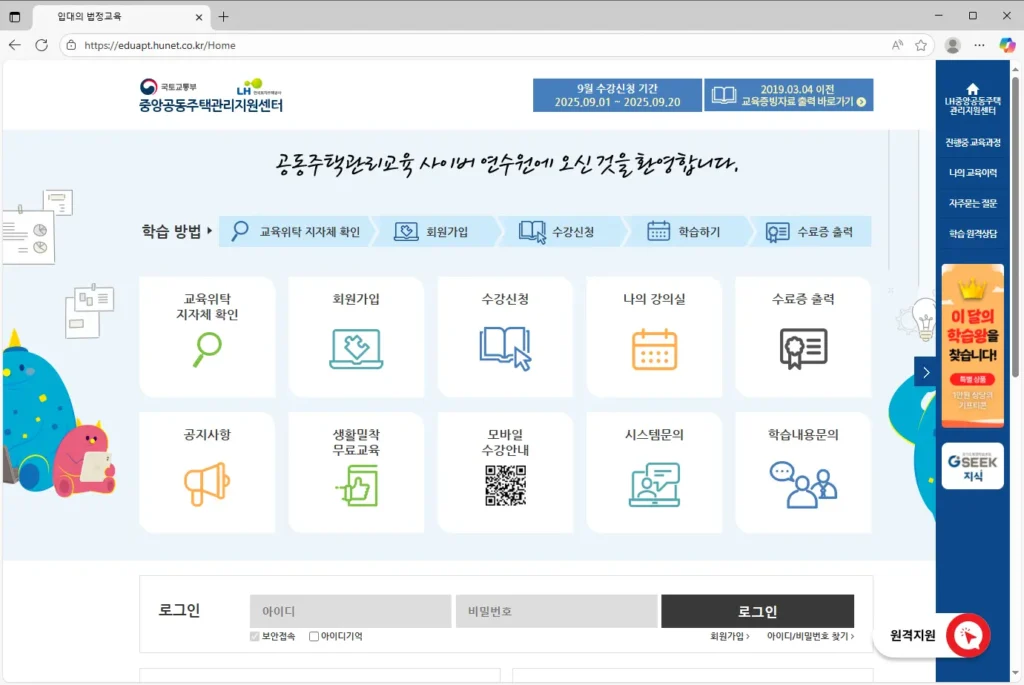Open 시스템문의 via the monitor icon
1024x685 pixels.
[654, 487]
